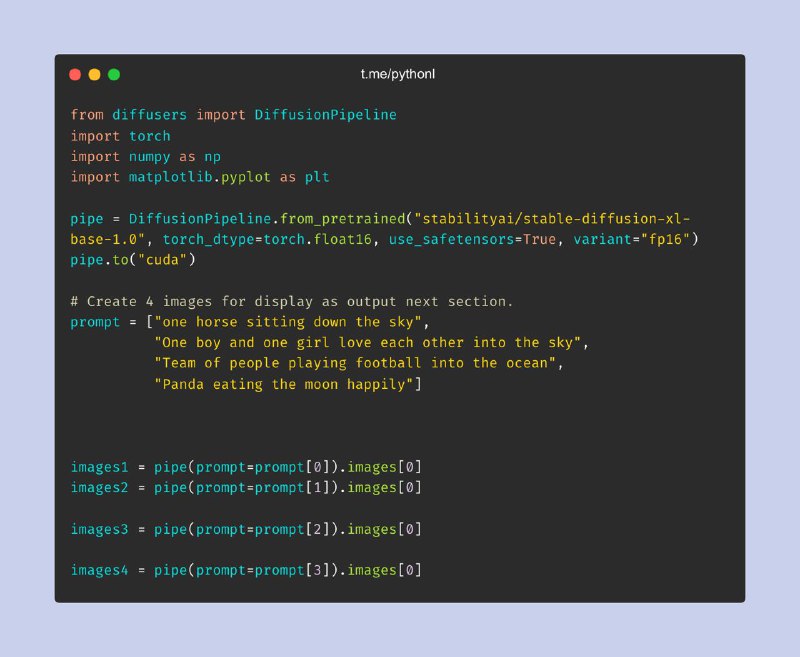Screen dimensions: 800x657
Task: Click the '# Create 4 images' comment
Action: click(x=291, y=301)
